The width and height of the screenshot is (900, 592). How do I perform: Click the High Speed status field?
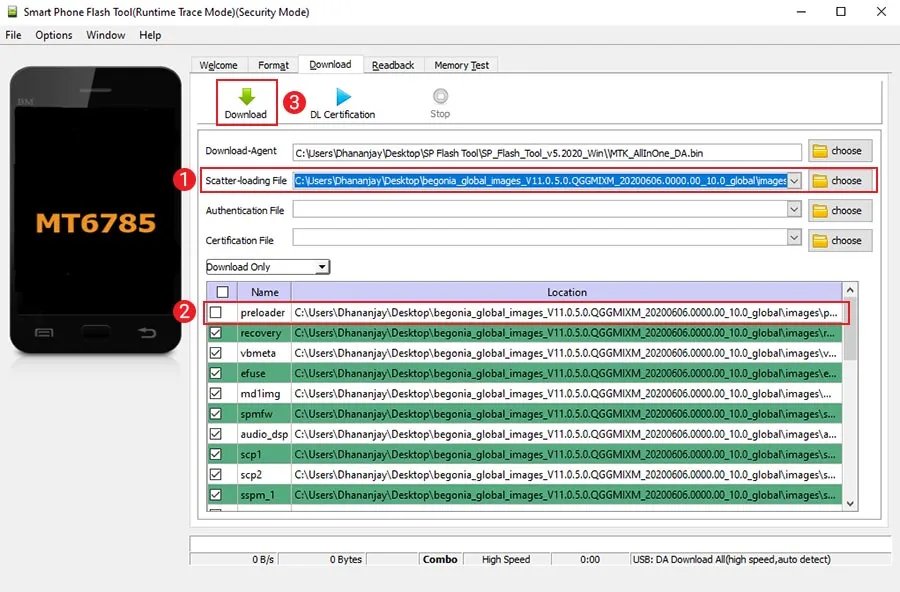(505, 559)
